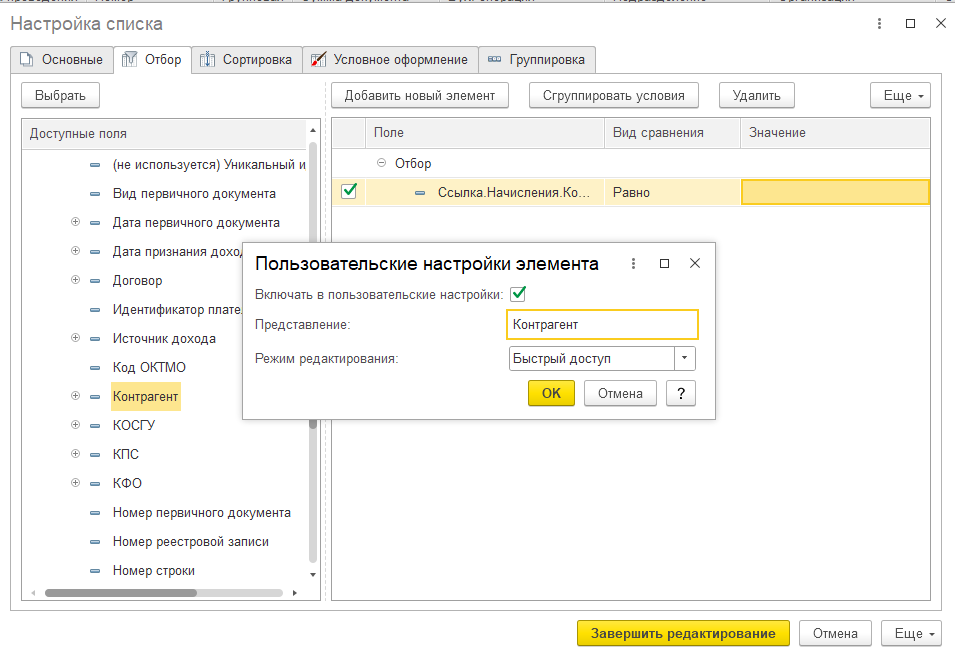955x658 pixels.
Task: Expand the Договор tree node
Action: (75, 281)
